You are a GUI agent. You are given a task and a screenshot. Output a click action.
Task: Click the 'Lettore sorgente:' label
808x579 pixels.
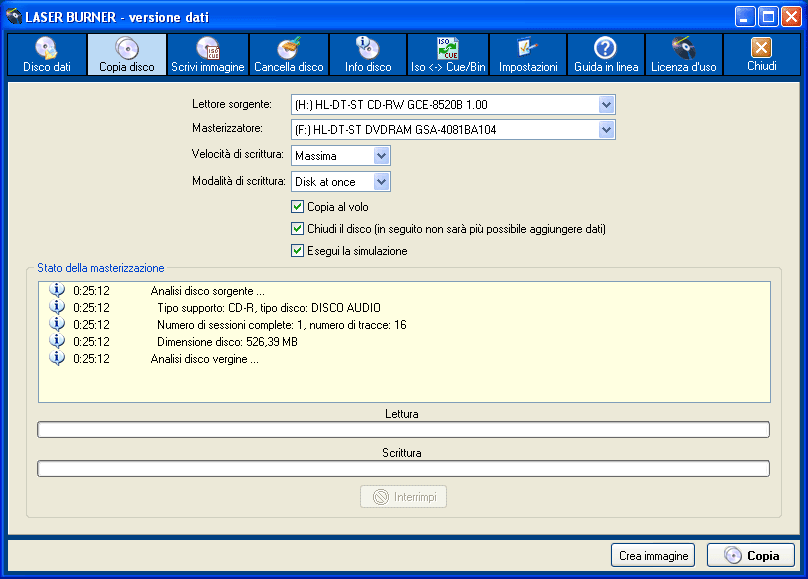click(232, 104)
